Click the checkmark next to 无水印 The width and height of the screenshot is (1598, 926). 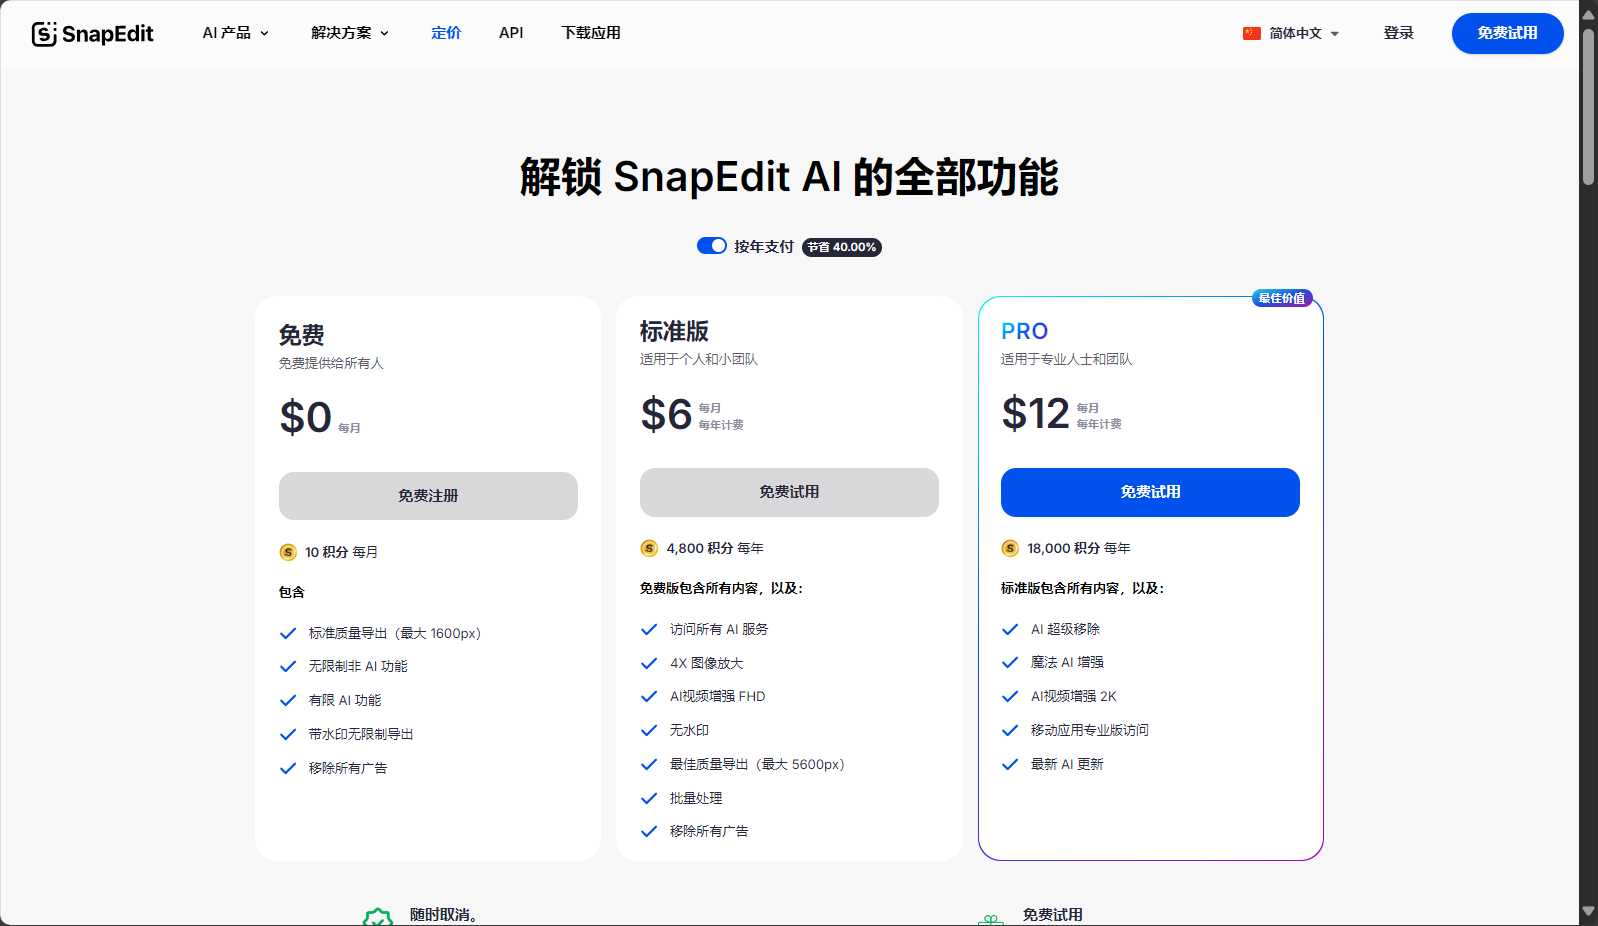pos(649,730)
